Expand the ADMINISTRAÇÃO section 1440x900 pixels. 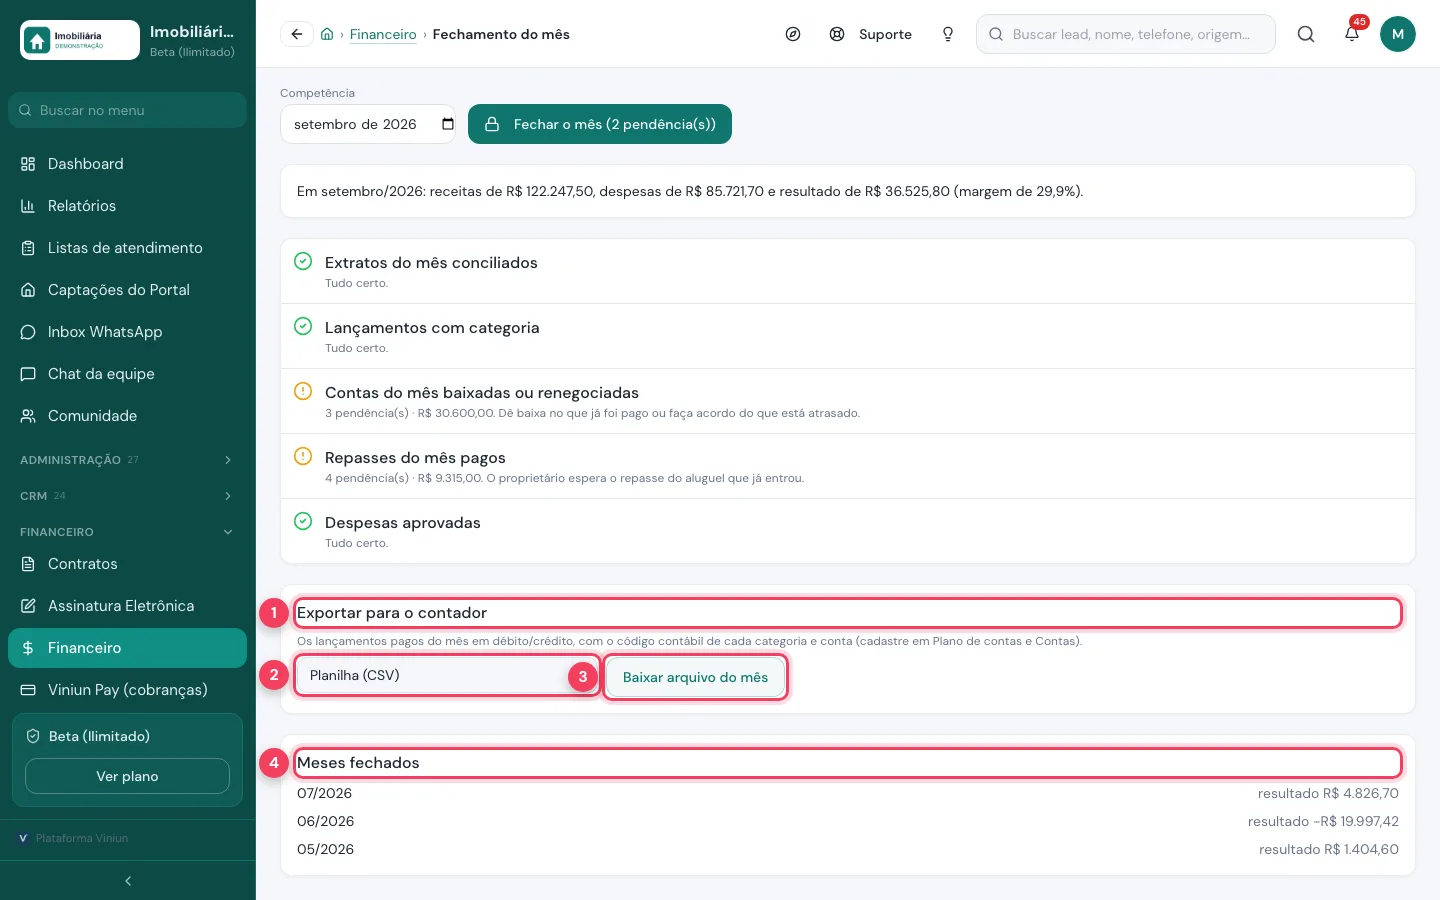[127, 460]
